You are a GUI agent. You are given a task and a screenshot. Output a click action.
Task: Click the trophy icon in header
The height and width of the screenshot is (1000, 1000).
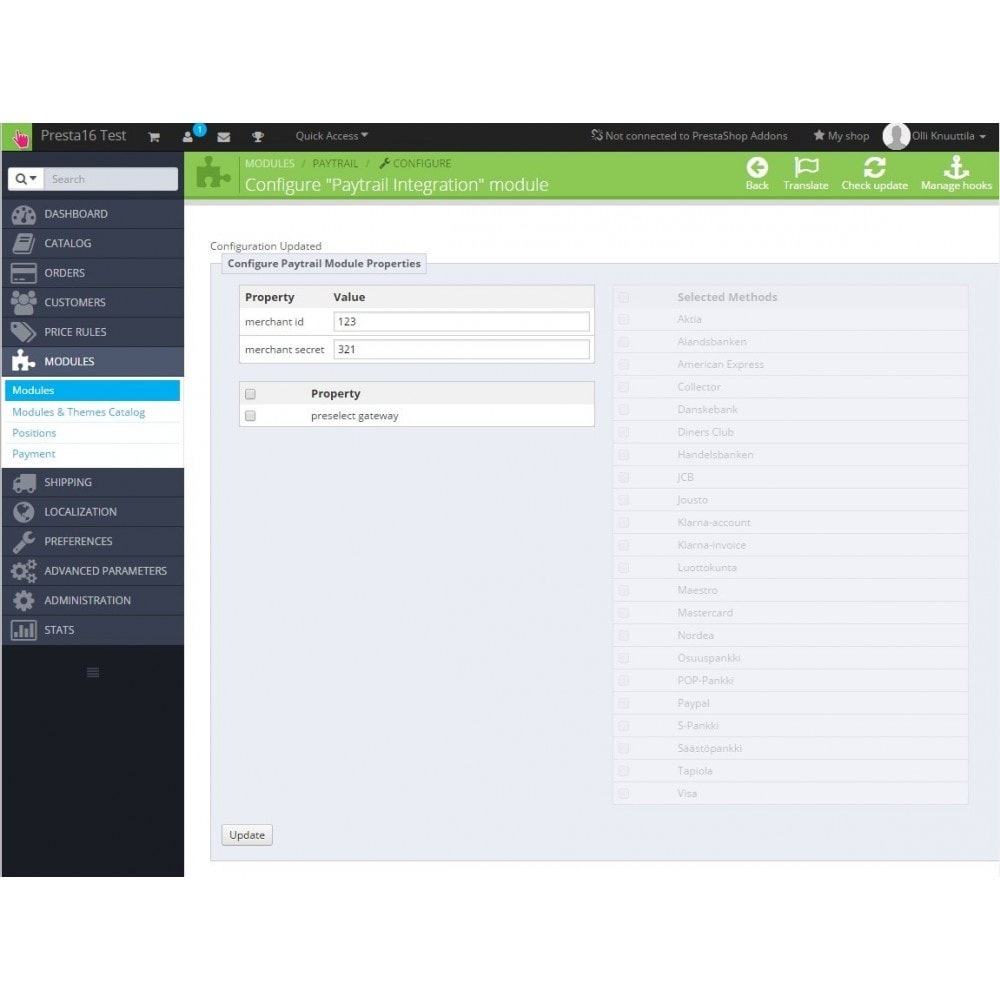258,137
